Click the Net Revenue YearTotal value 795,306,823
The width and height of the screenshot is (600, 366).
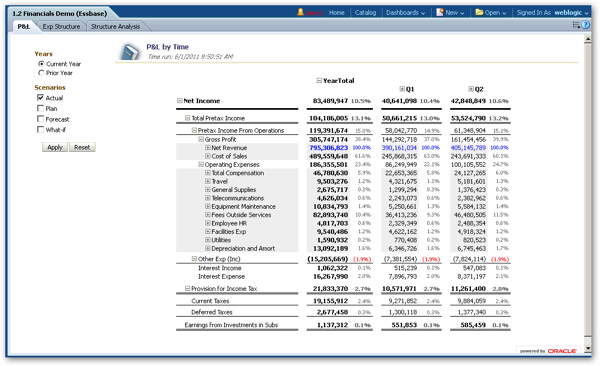point(329,148)
